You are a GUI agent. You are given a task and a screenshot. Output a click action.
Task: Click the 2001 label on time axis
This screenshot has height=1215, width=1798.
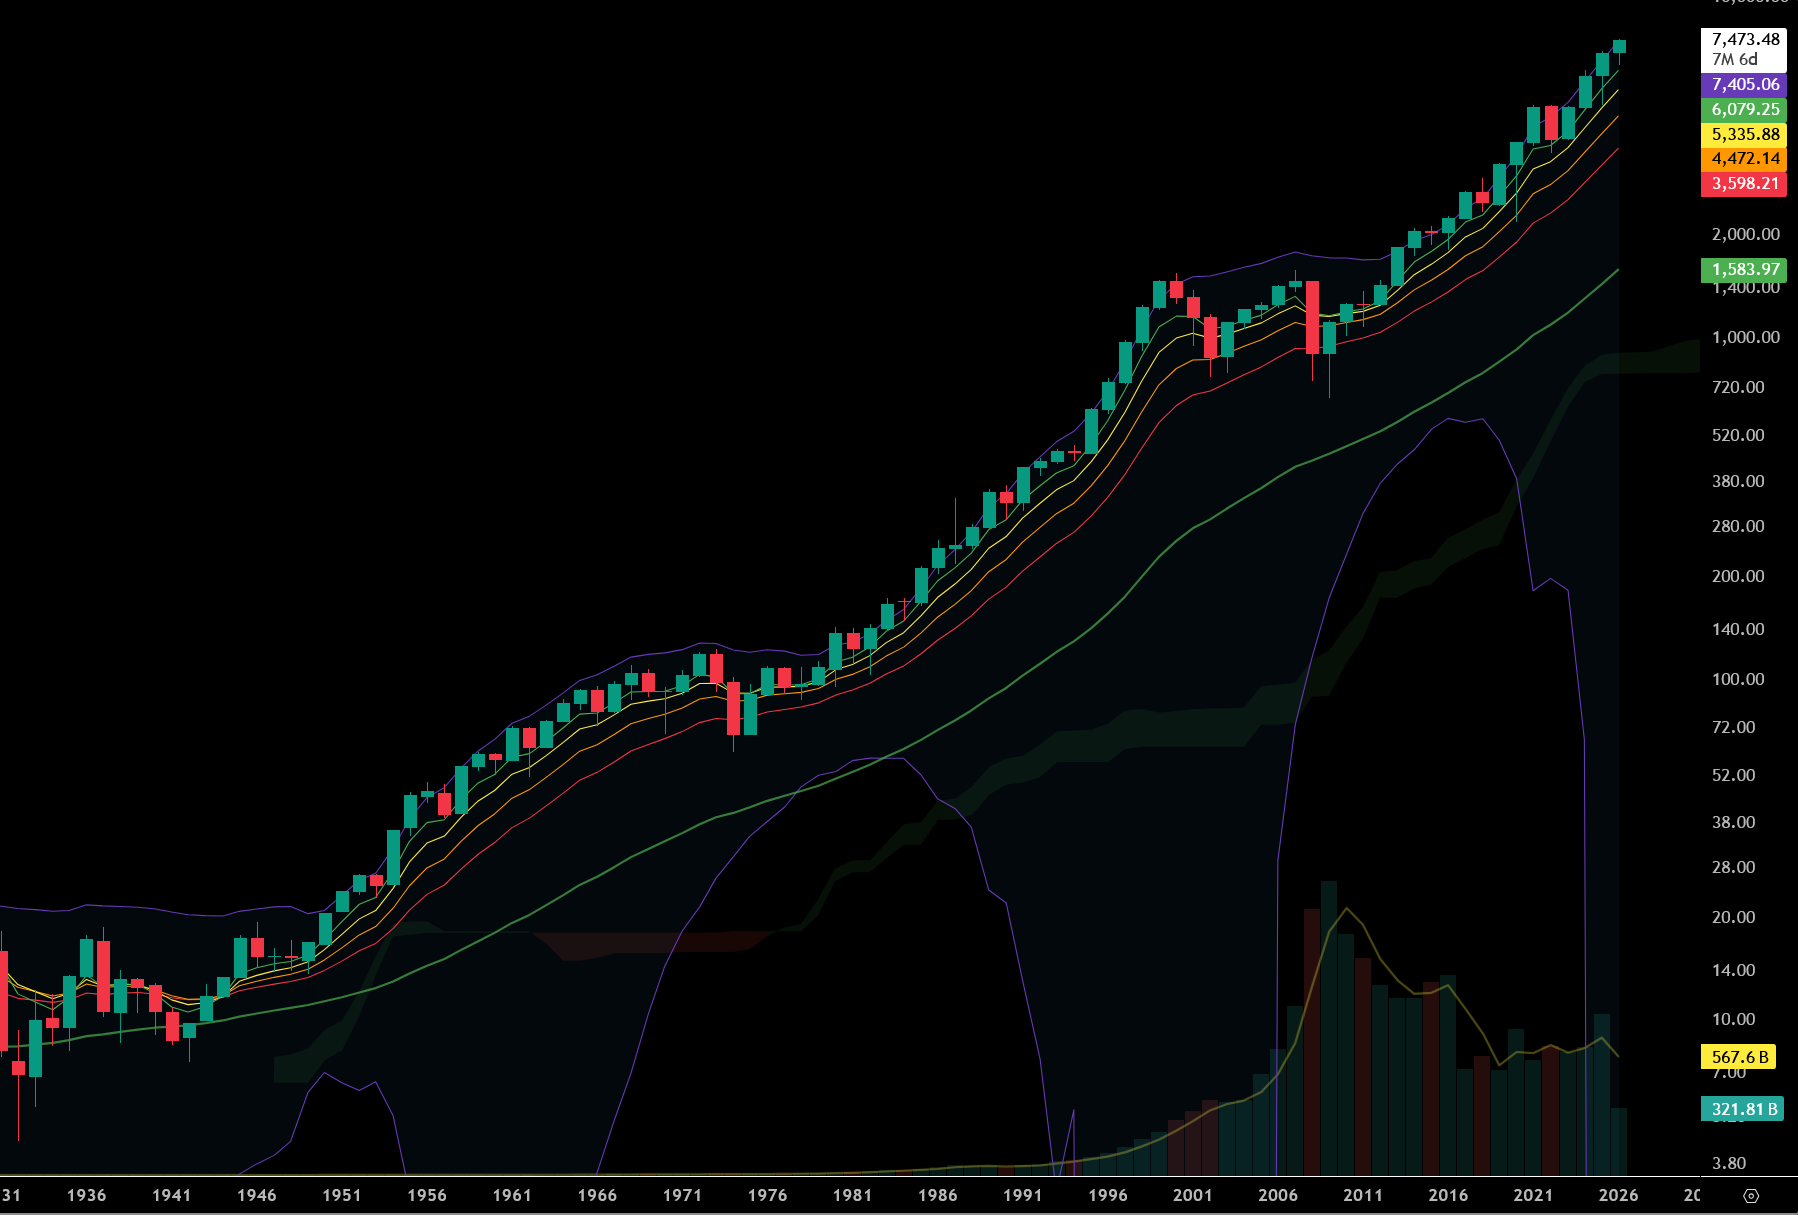point(1193,1195)
